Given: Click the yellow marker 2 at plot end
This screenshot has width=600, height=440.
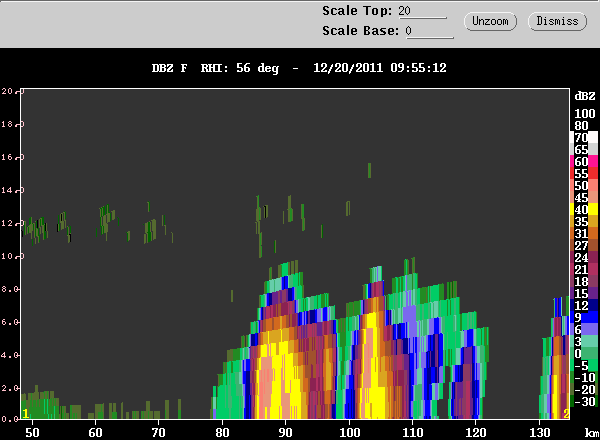Looking at the screenshot, I should tap(566, 414).
